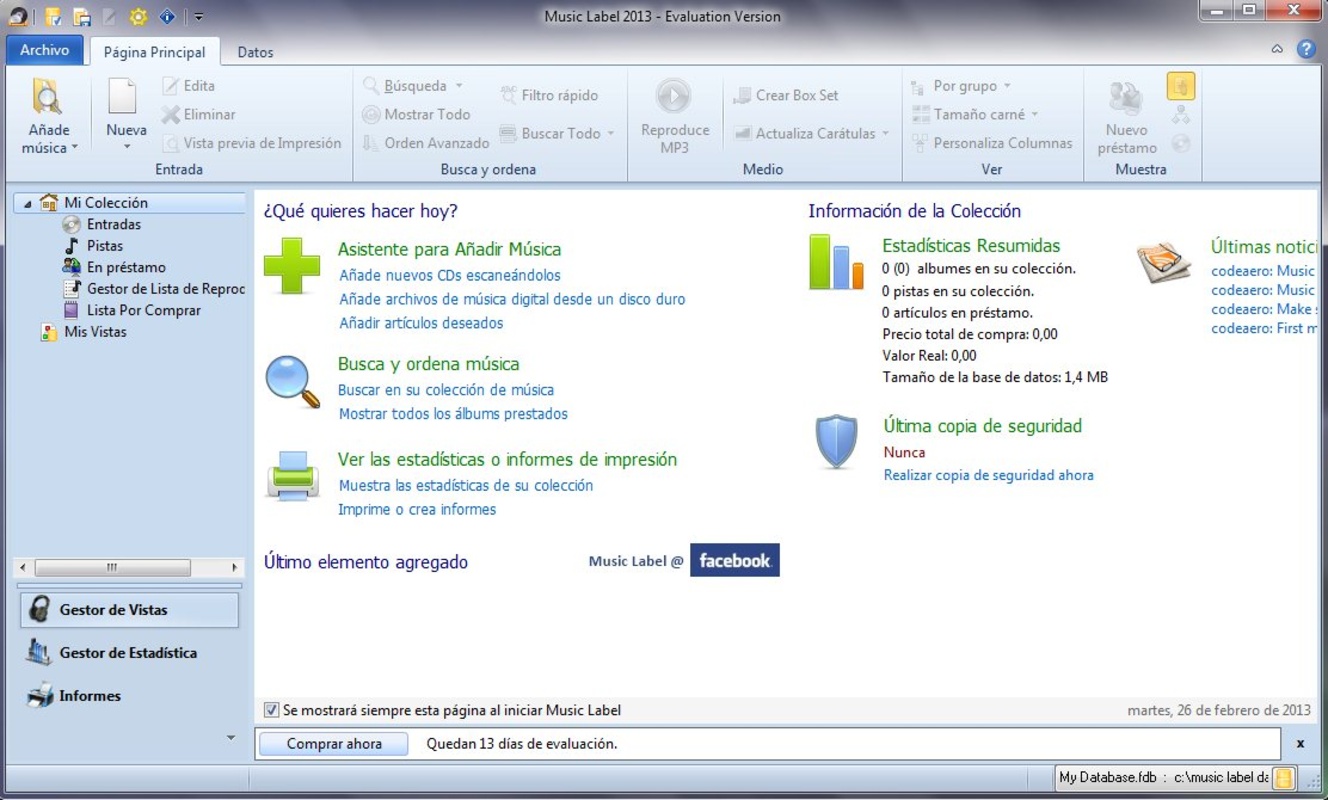
Task: Click Imprime o crea informes link
Action: pyautogui.click(x=417, y=509)
